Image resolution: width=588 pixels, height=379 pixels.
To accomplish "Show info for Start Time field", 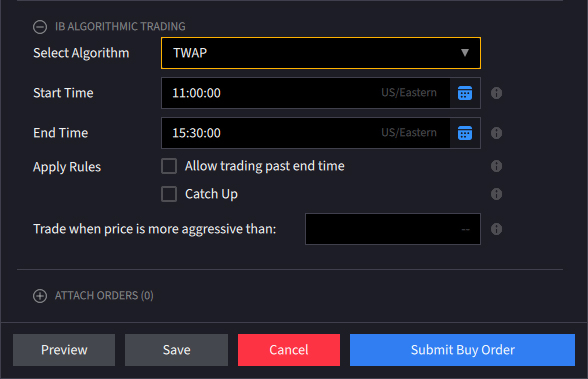I will tap(496, 93).
